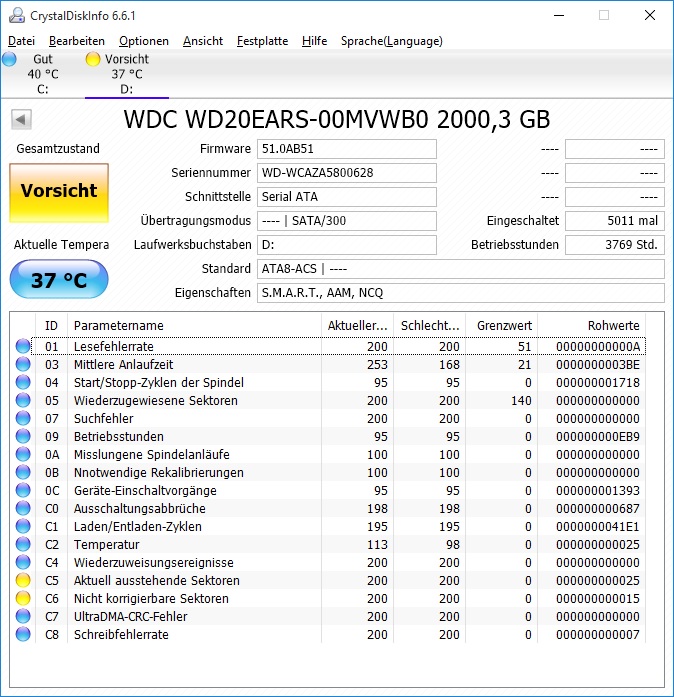Click yellow warning orb for Aktuell ausstehende Sektoren
The height and width of the screenshot is (697, 674).
23,581
